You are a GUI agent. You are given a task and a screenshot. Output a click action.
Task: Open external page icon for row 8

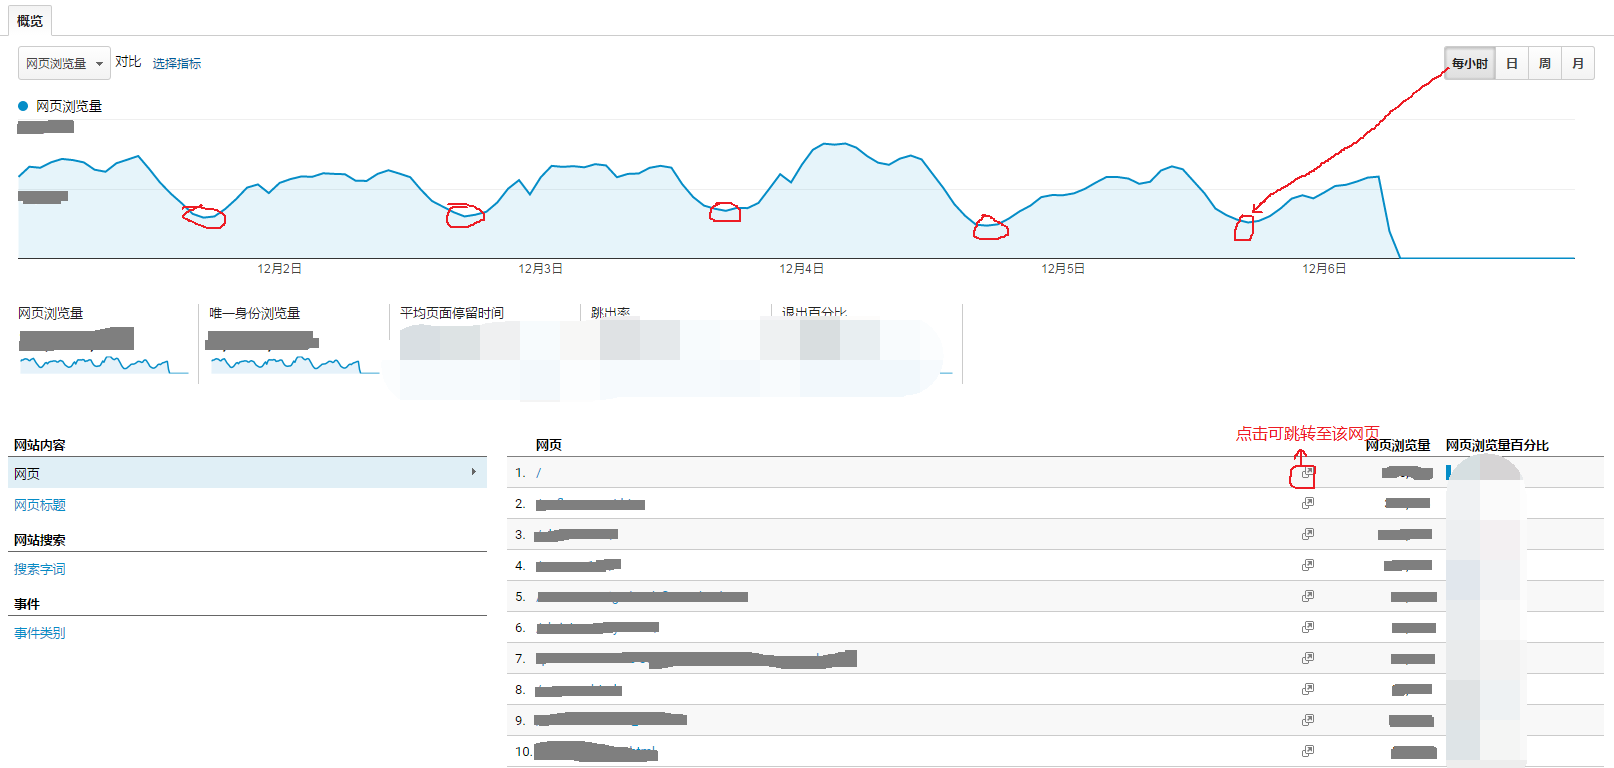[1307, 690]
